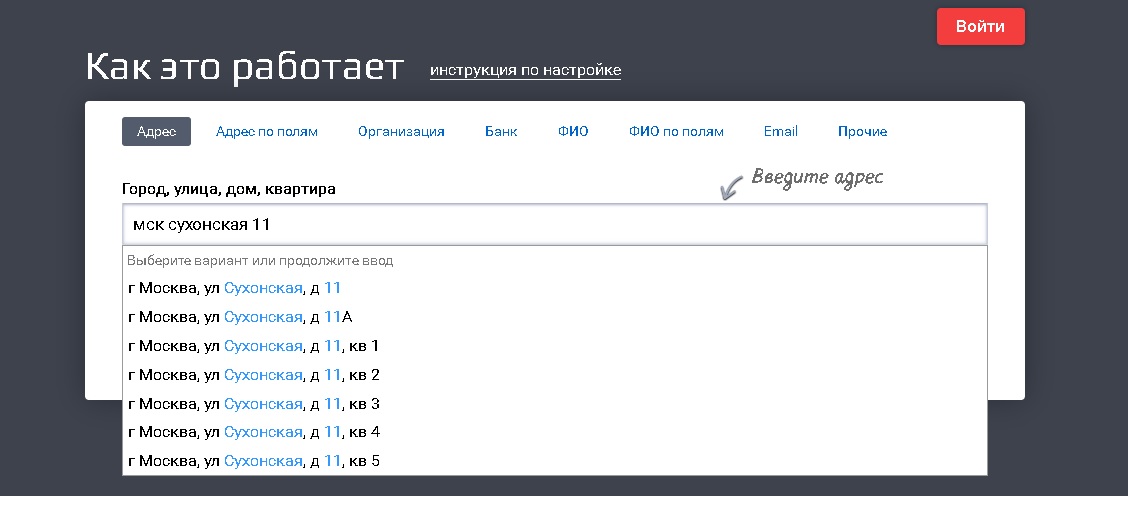This screenshot has height=528, width=1128.
Task: Click the Введите адрес arrow hint
Action: tap(803, 179)
